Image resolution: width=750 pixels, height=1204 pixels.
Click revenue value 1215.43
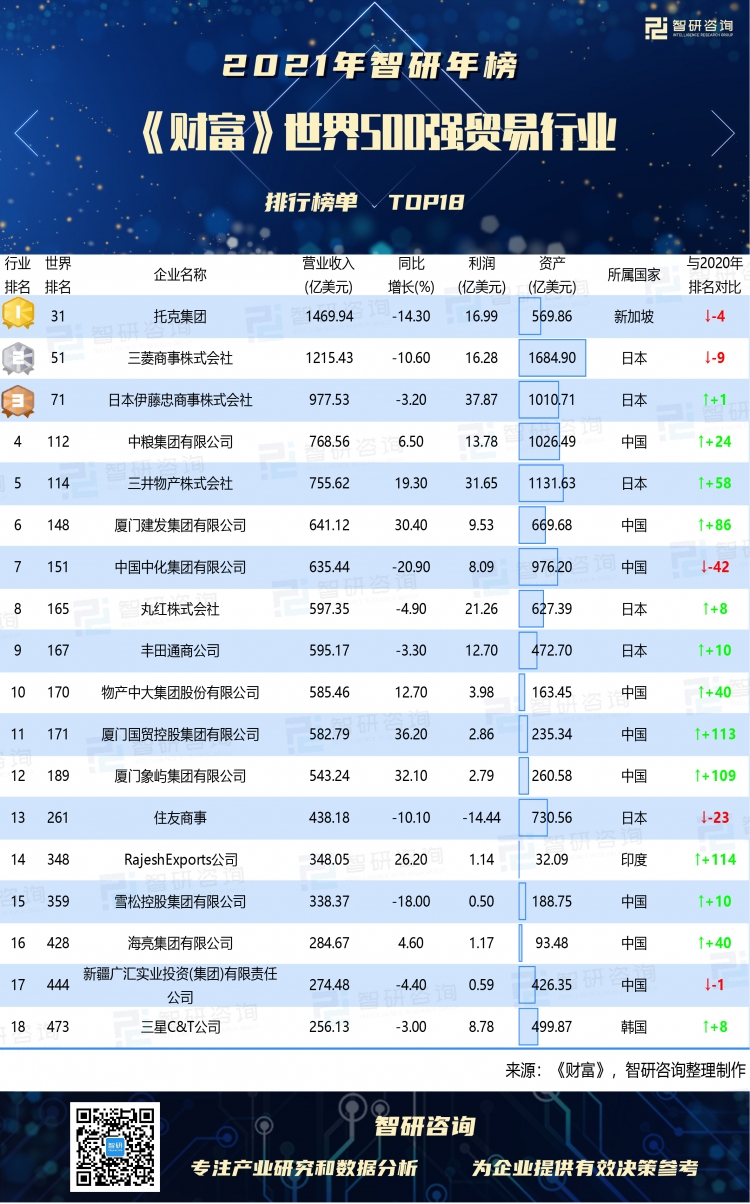[x=329, y=358]
